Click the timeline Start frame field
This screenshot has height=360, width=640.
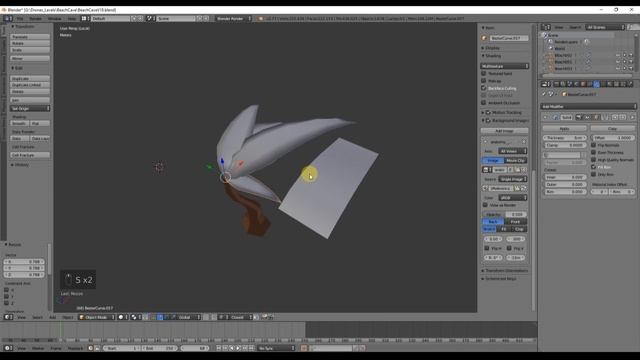tap(121, 348)
